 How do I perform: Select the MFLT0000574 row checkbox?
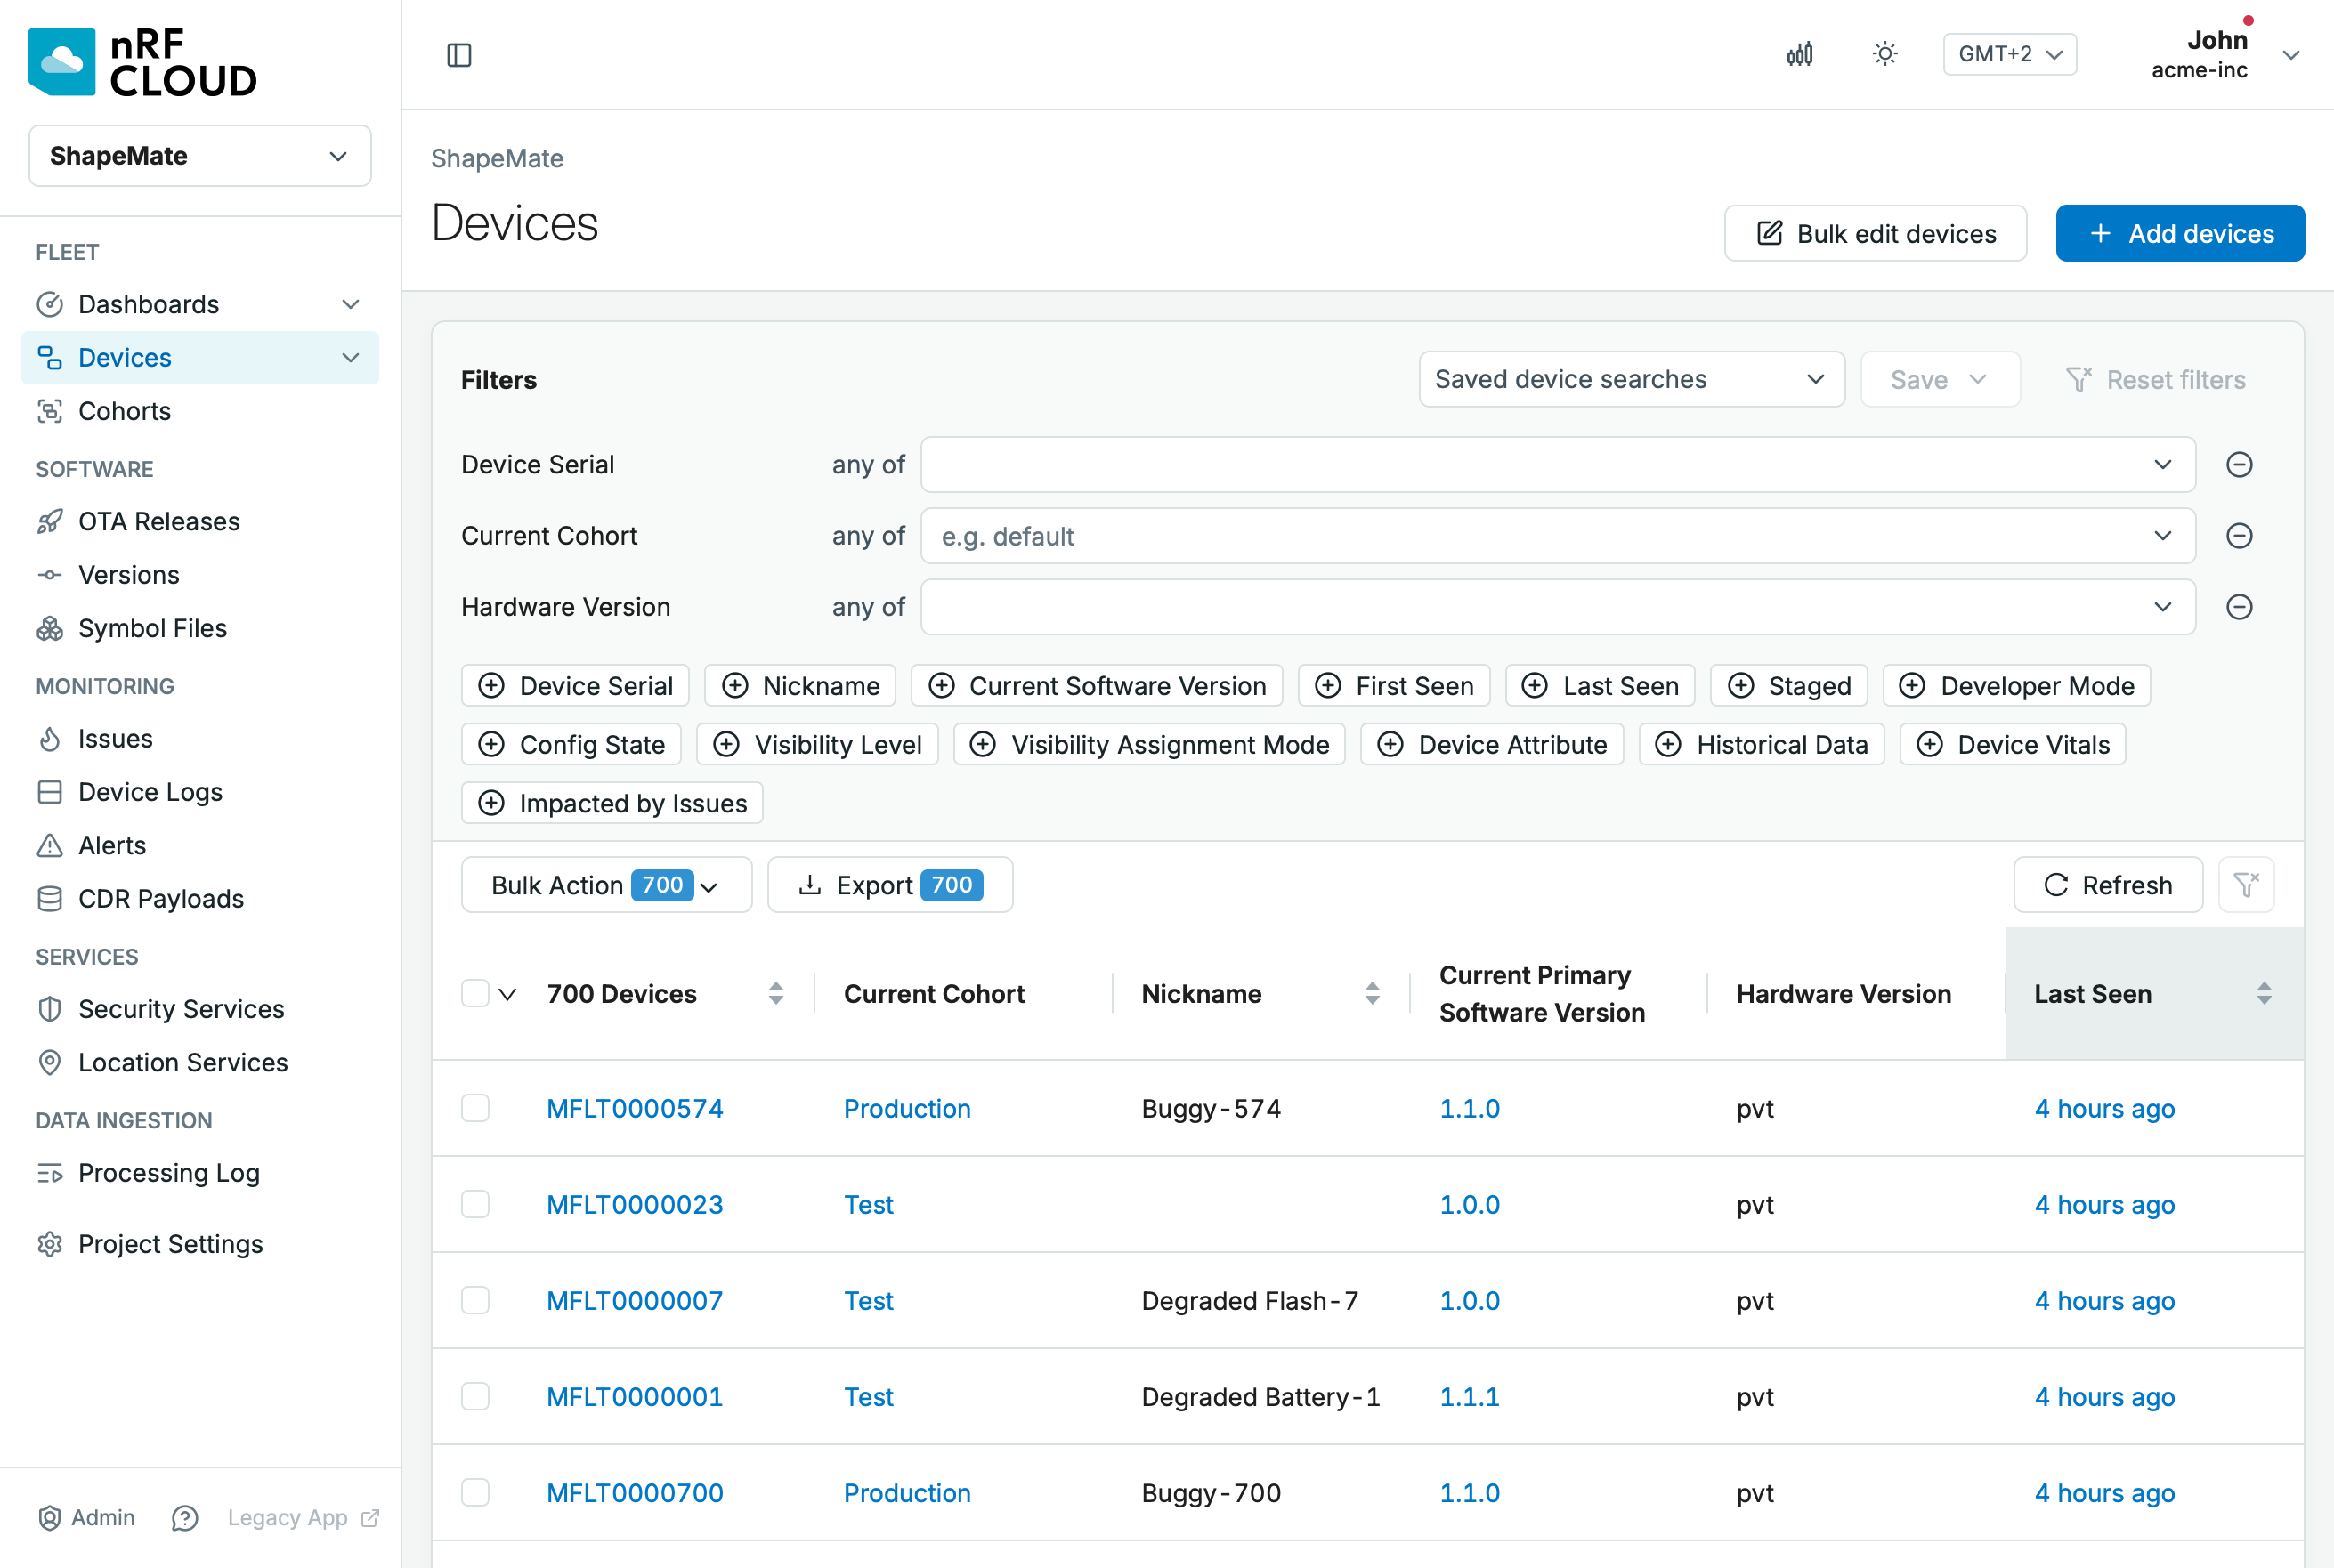click(x=475, y=1109)
